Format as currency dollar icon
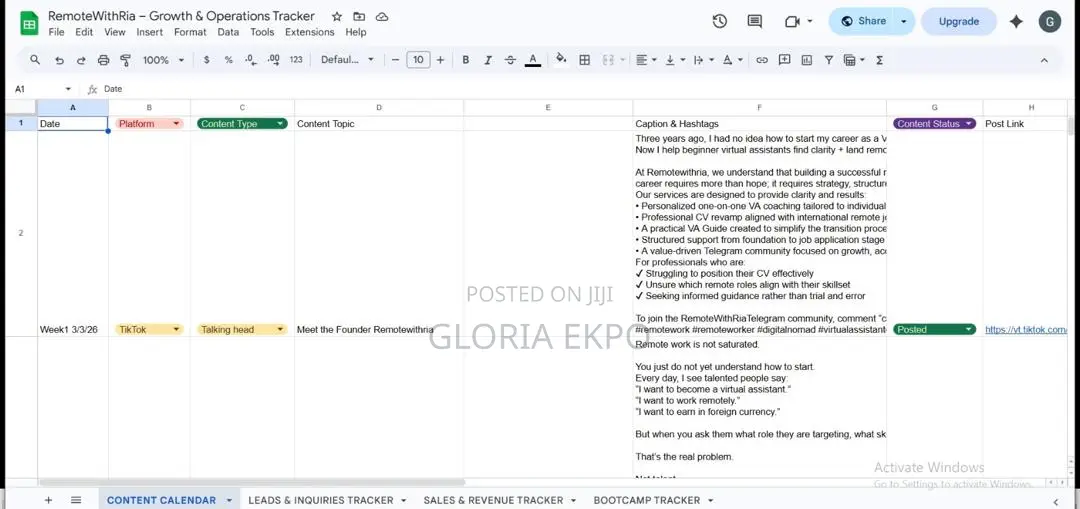Image resolution: width=1080 pixels, height=509 pixels. point(207,60)
